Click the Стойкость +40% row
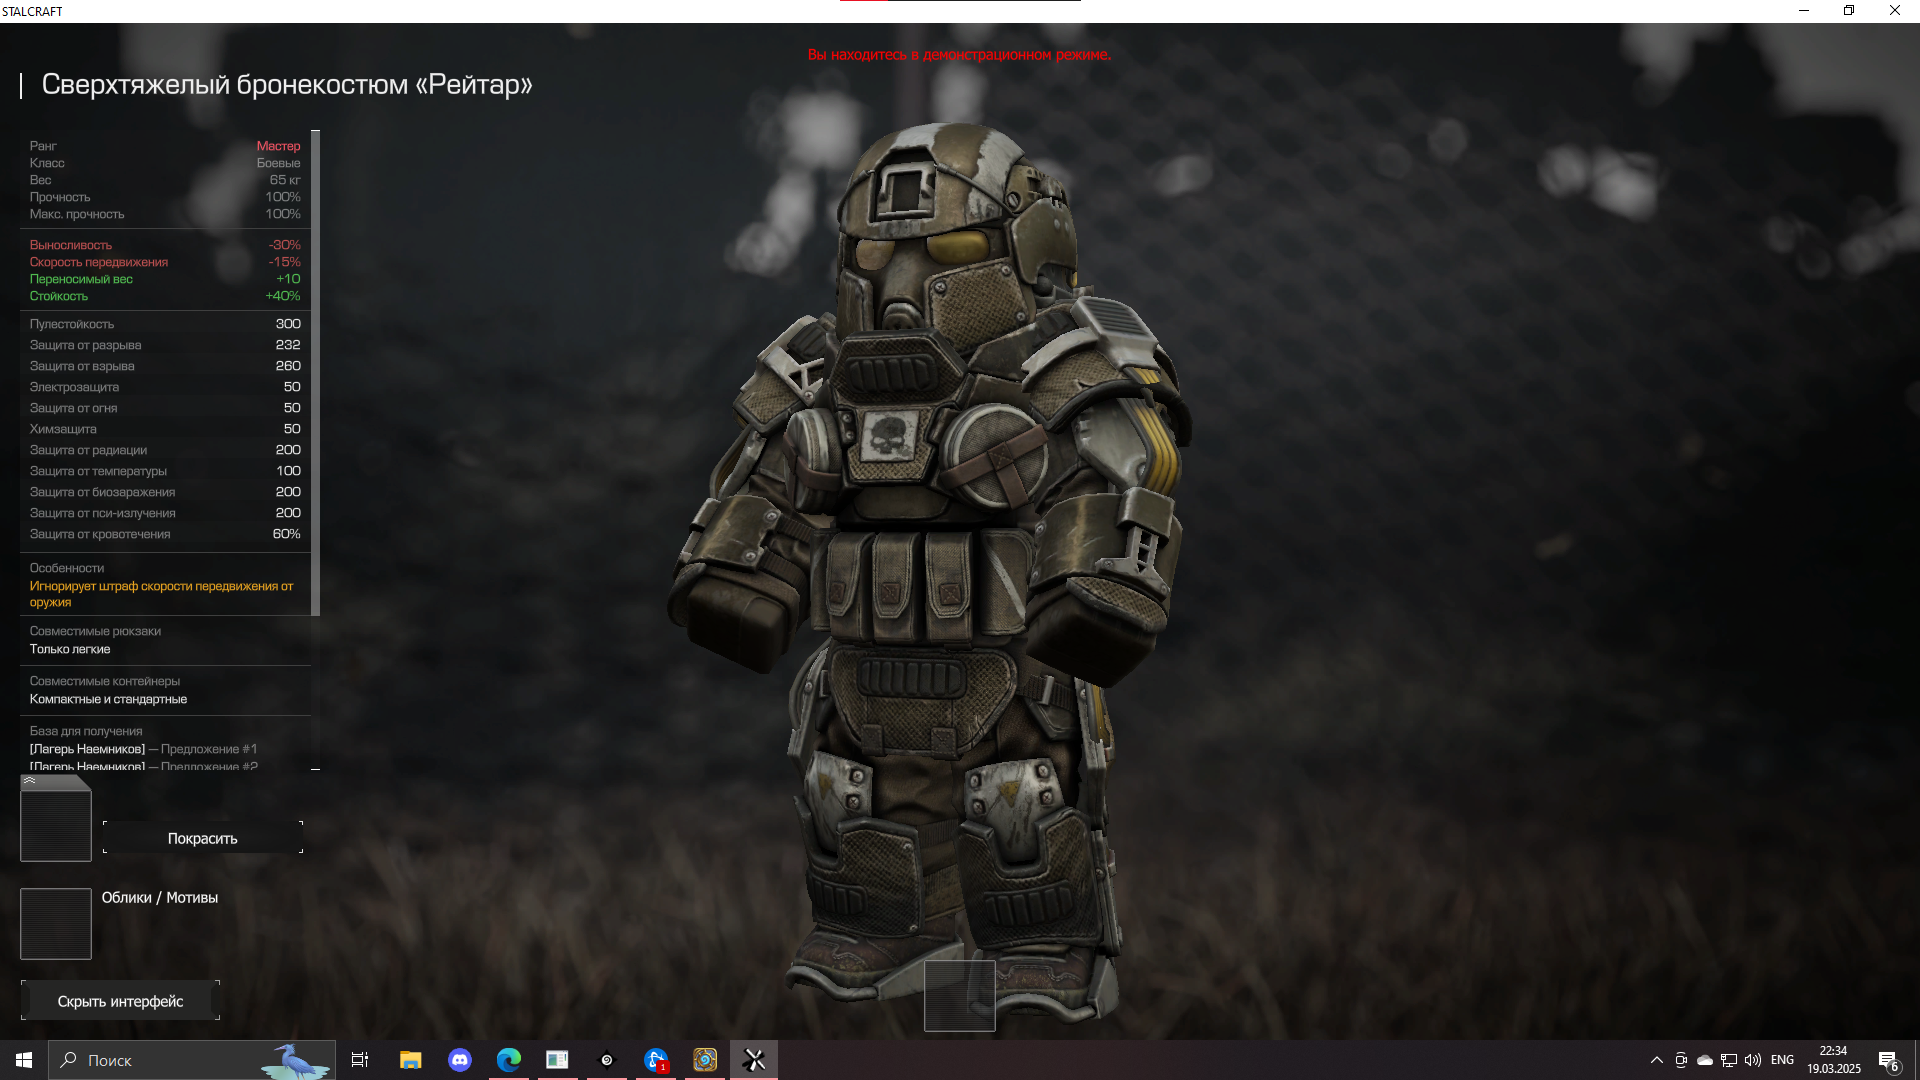Viewport: 1920px width, 1080px height. [165, 296]
